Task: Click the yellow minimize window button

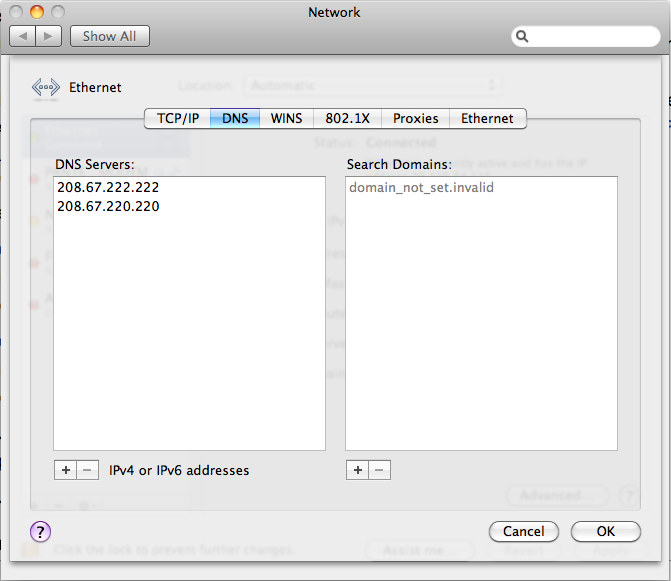Action: [x=37, y=12]
